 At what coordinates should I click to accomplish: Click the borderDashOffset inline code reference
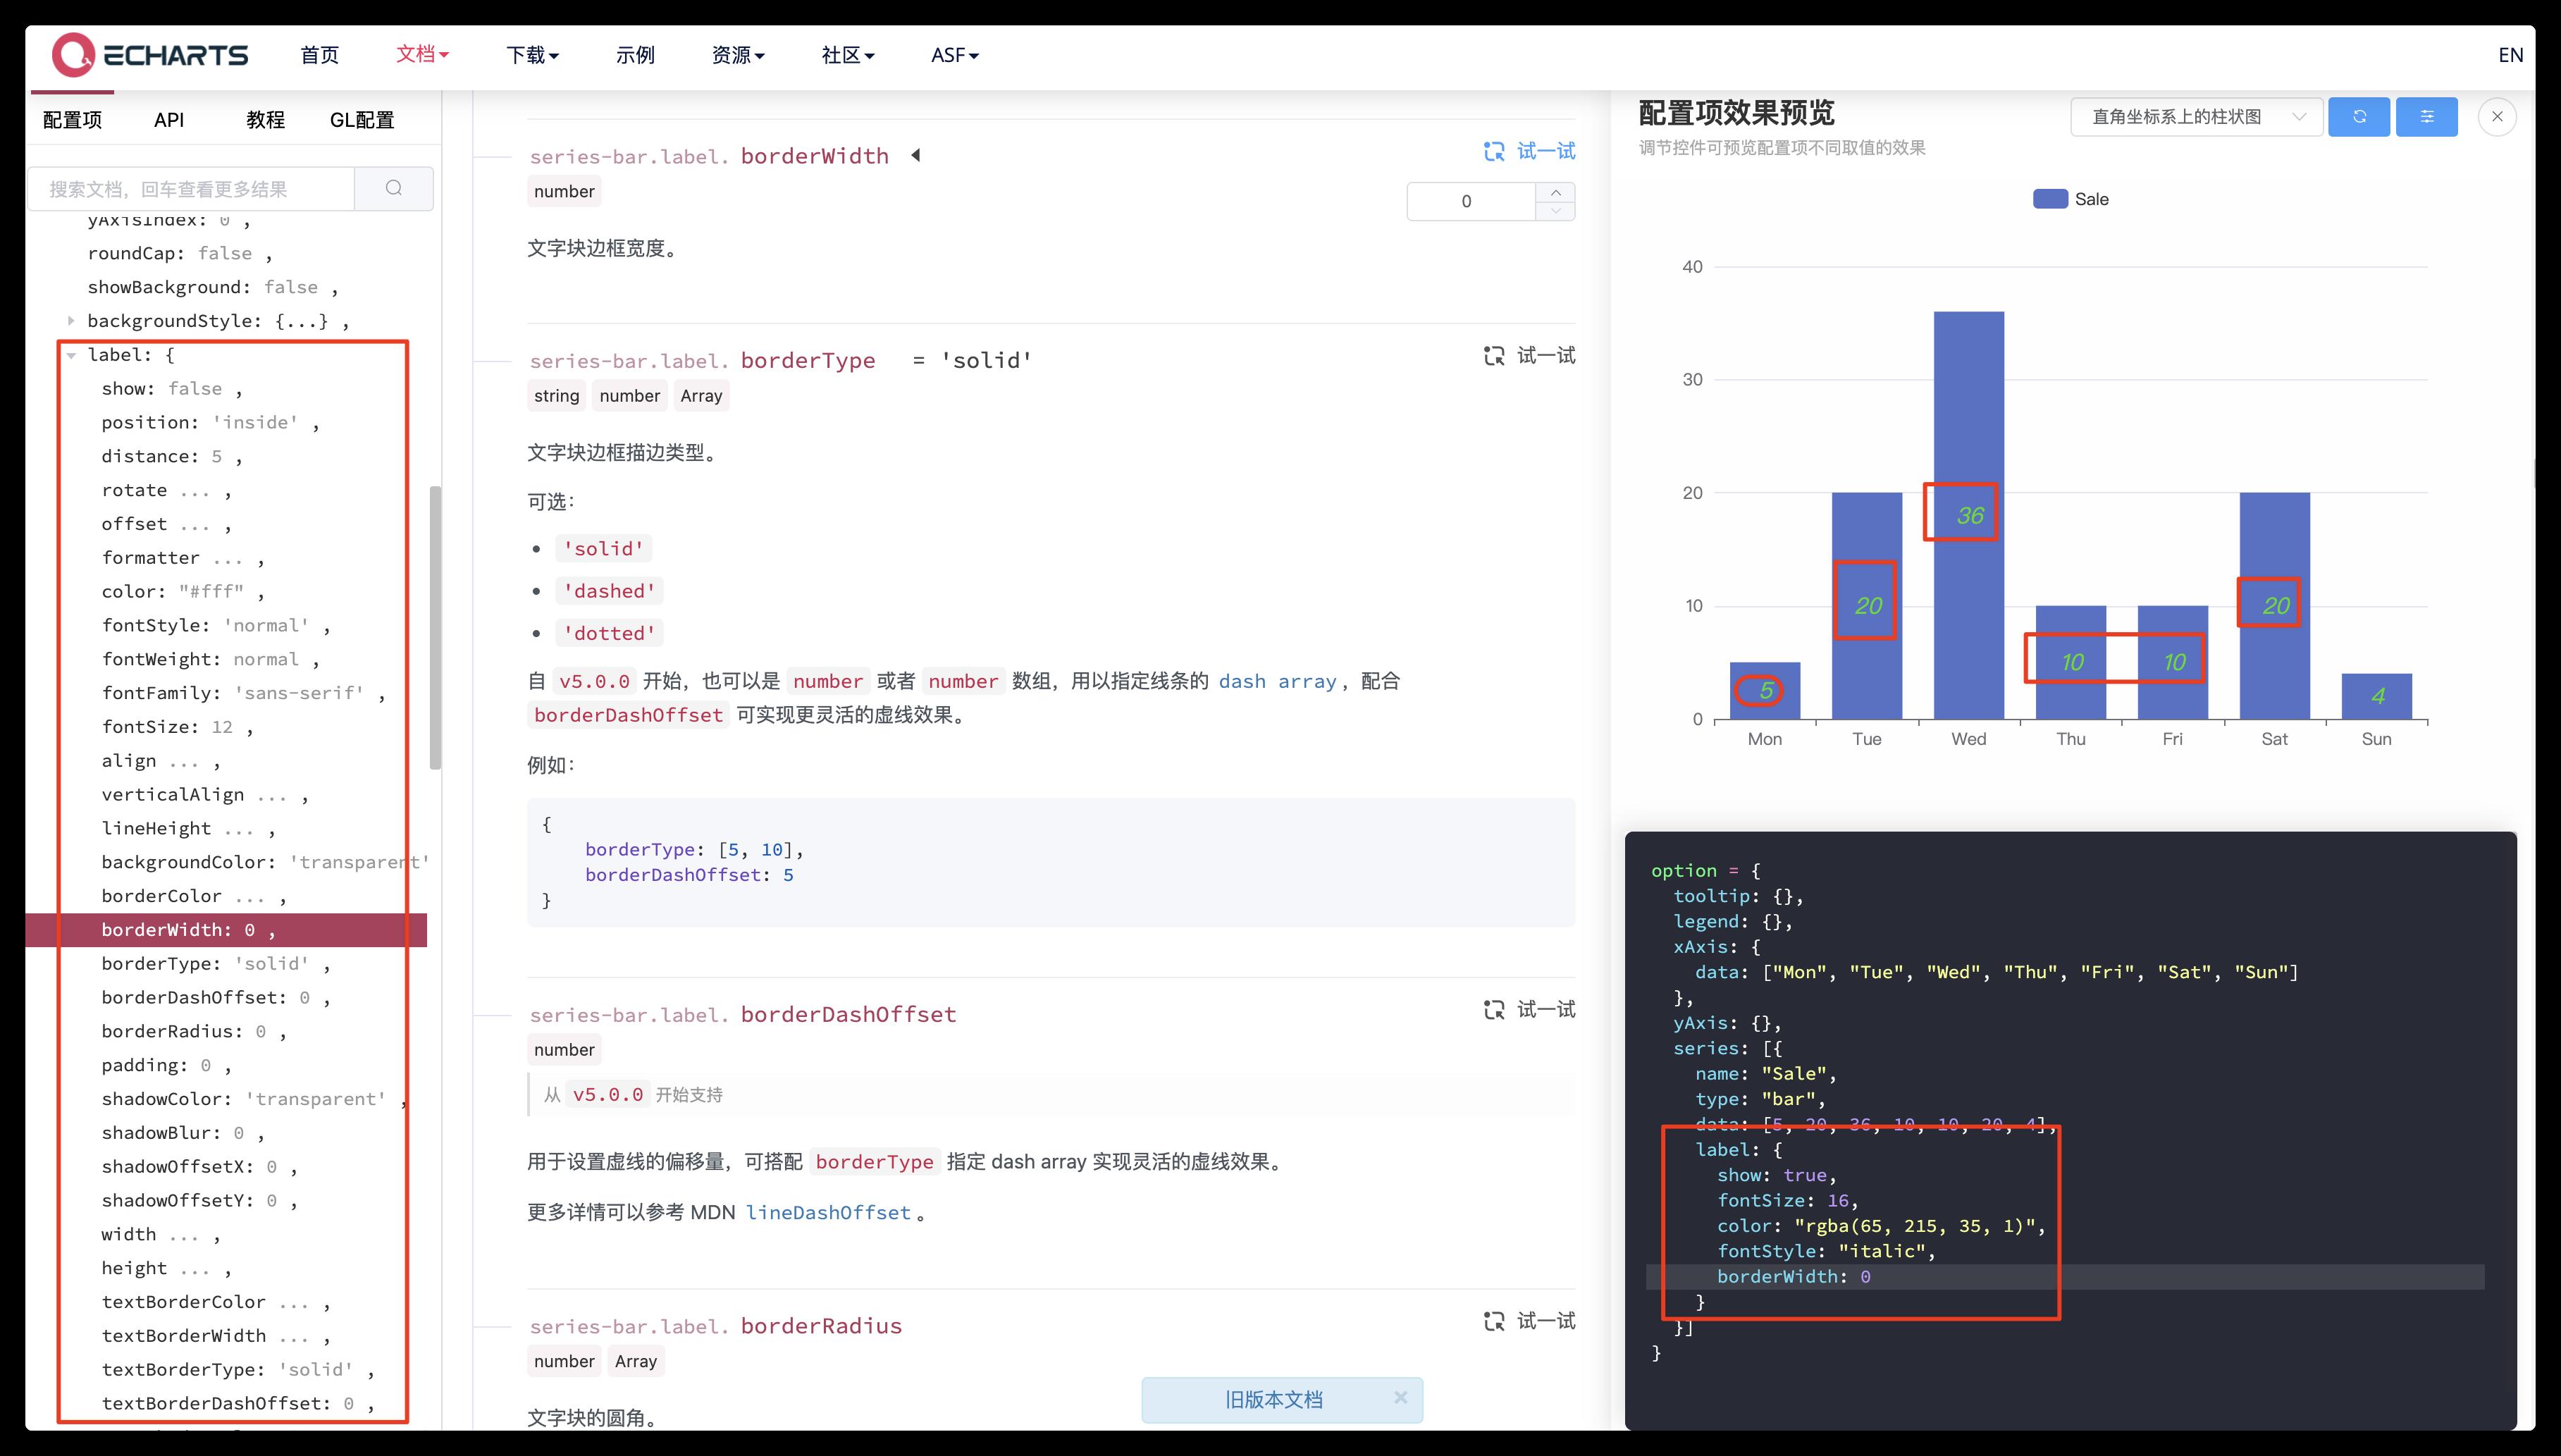(628, 715)
